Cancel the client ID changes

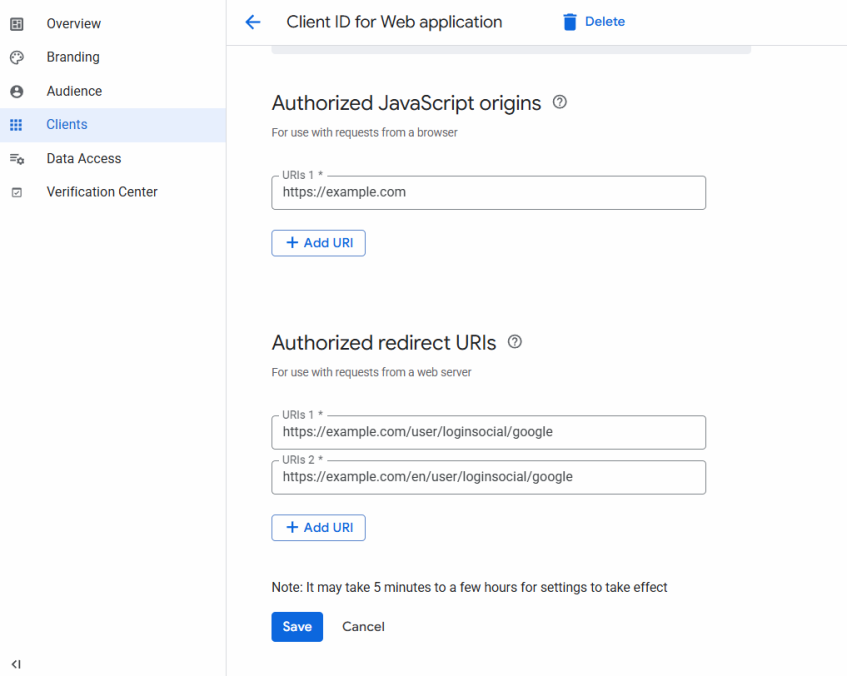pyautogui.click(x=363, y=627)
